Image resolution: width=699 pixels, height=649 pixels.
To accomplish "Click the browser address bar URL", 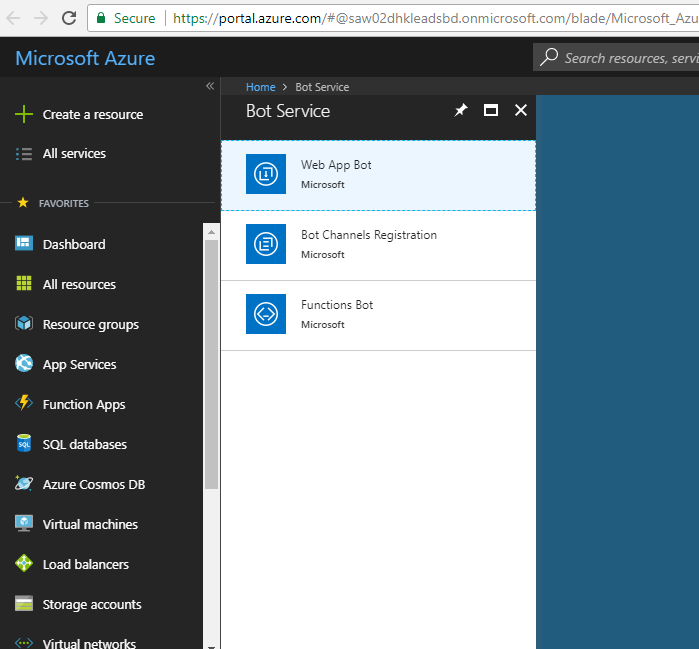I will click(x=435, y=18).
